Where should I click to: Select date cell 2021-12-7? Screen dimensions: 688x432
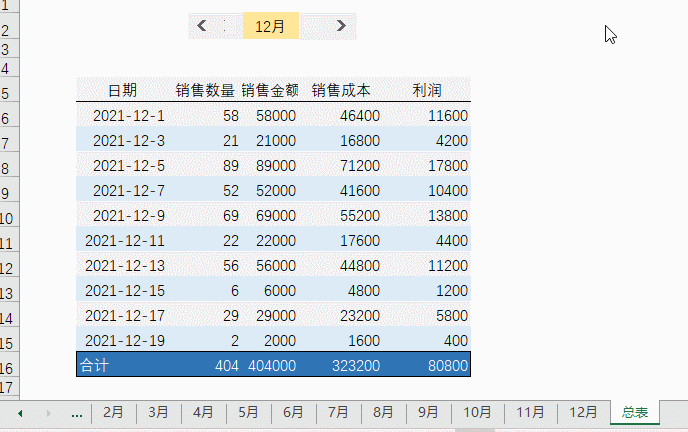[x=129, y=191]
